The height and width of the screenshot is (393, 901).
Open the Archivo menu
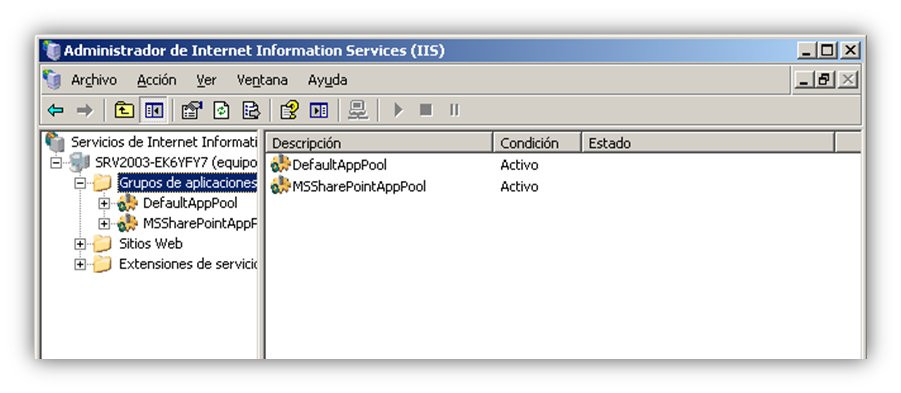(x=94, y=80)
